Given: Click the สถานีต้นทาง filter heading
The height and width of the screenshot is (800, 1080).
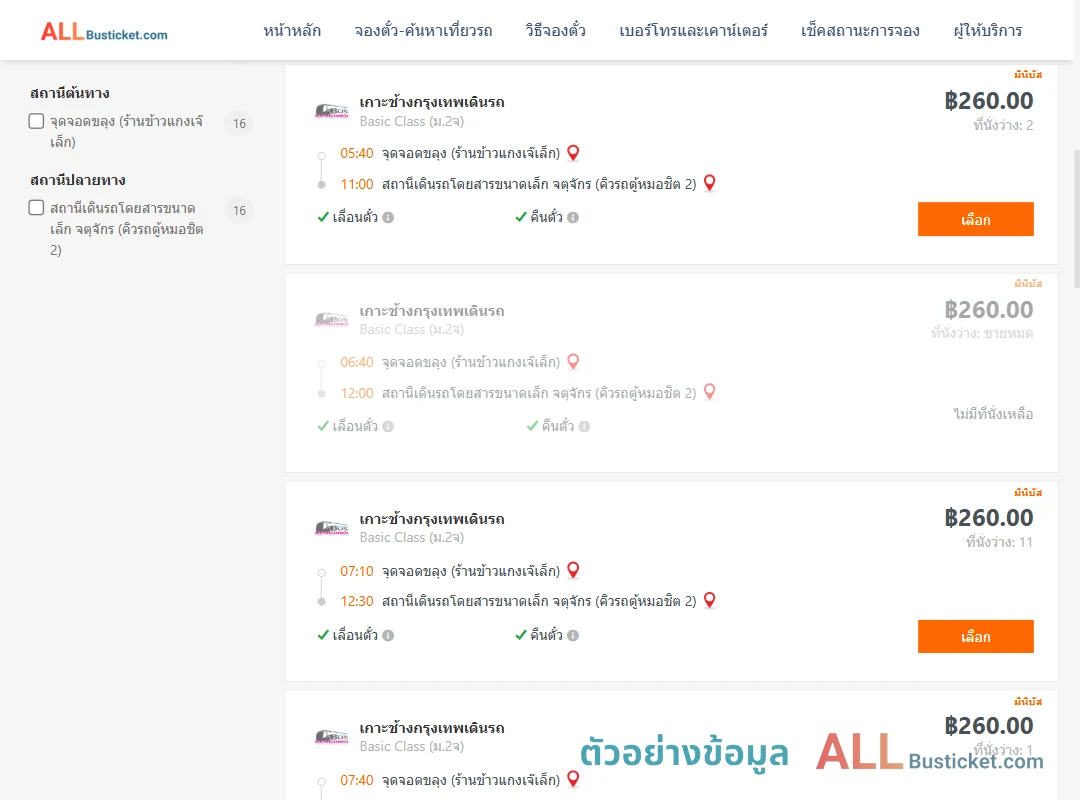Looking at the screenshot, I should point(70,93).
